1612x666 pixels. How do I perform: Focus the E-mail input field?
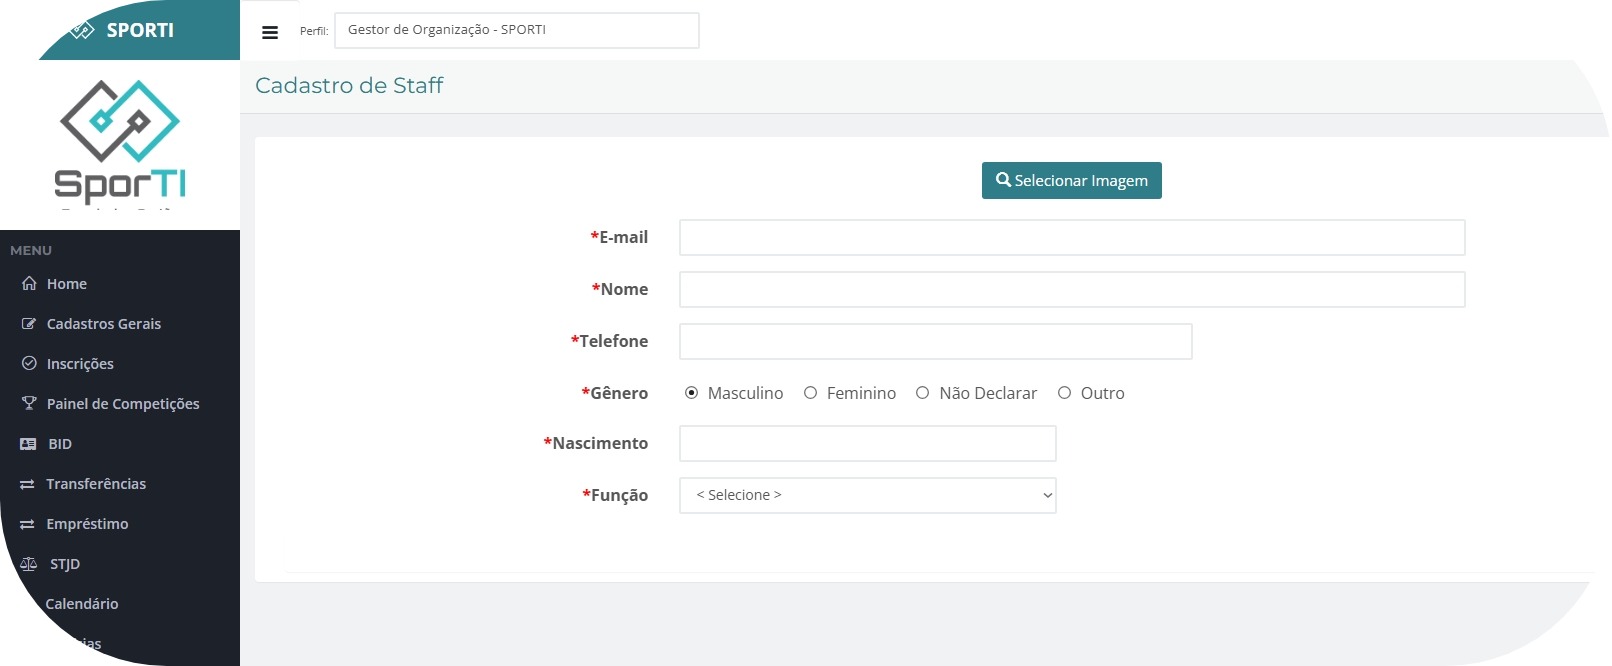[1071, 238]
